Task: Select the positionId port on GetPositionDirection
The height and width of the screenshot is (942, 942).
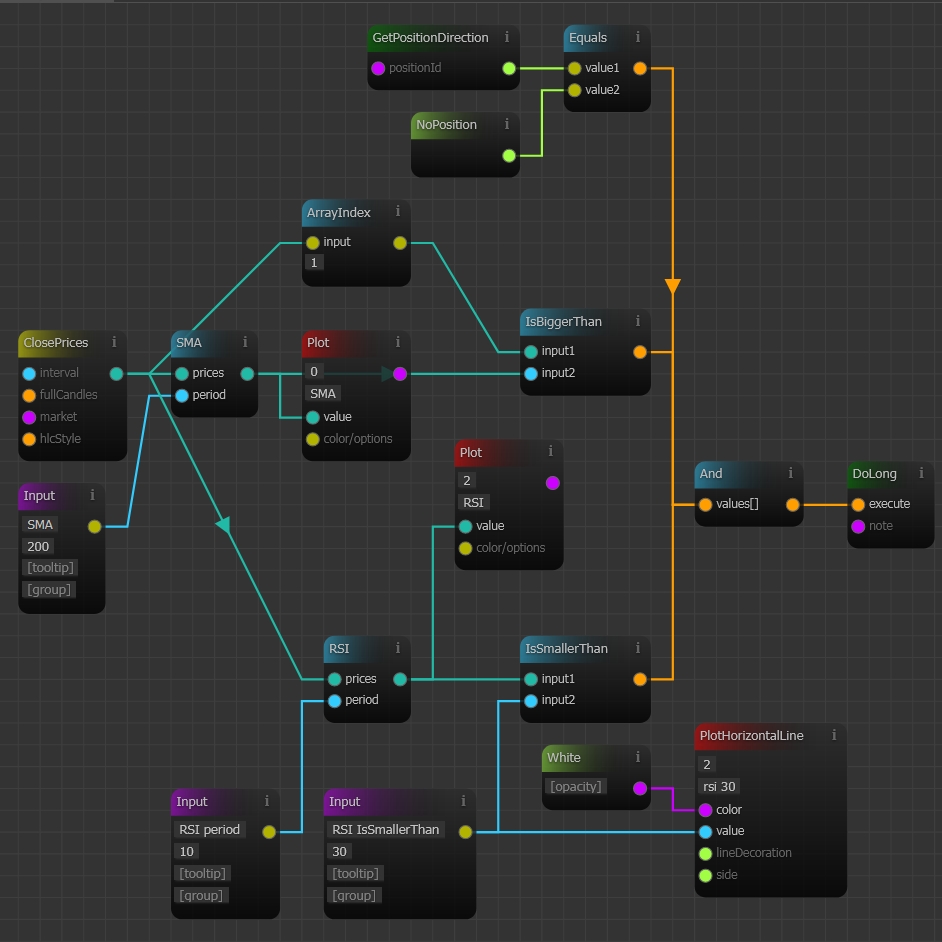Action: point(378,68)
